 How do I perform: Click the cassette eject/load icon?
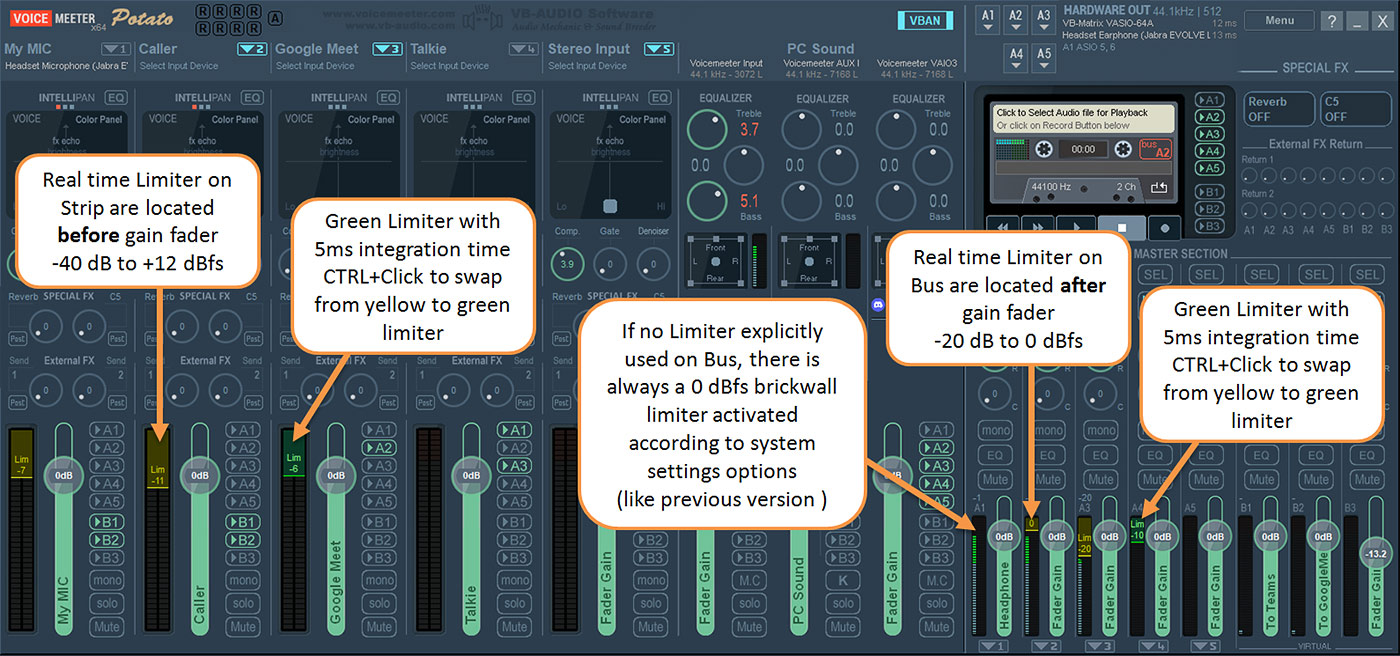(x=1159, y=187)
